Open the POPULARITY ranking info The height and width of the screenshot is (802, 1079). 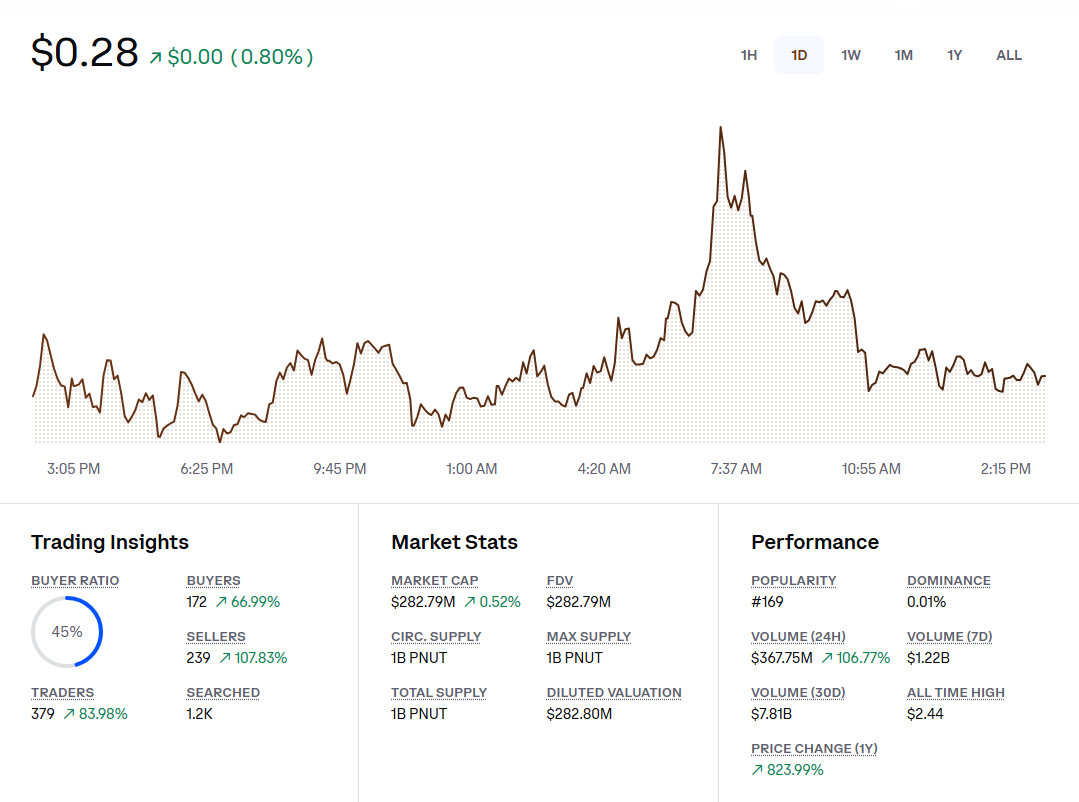[x=793, y=580]
